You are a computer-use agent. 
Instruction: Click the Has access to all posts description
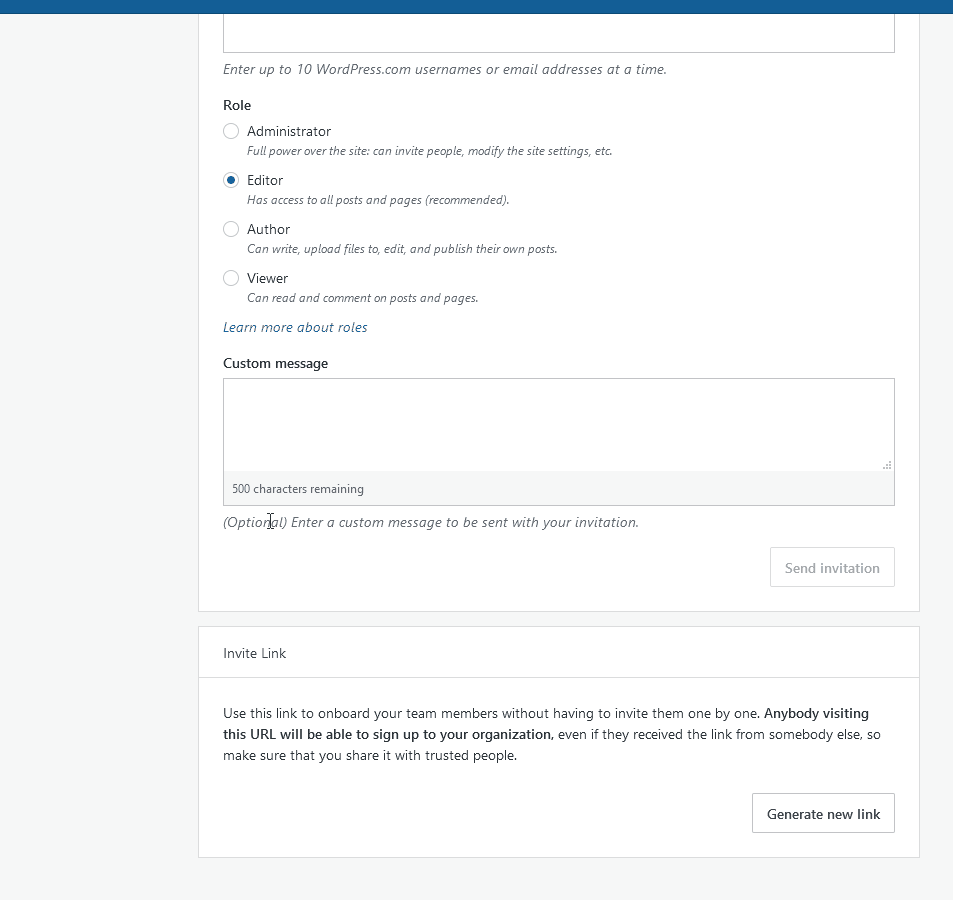[x=378, y=200]
